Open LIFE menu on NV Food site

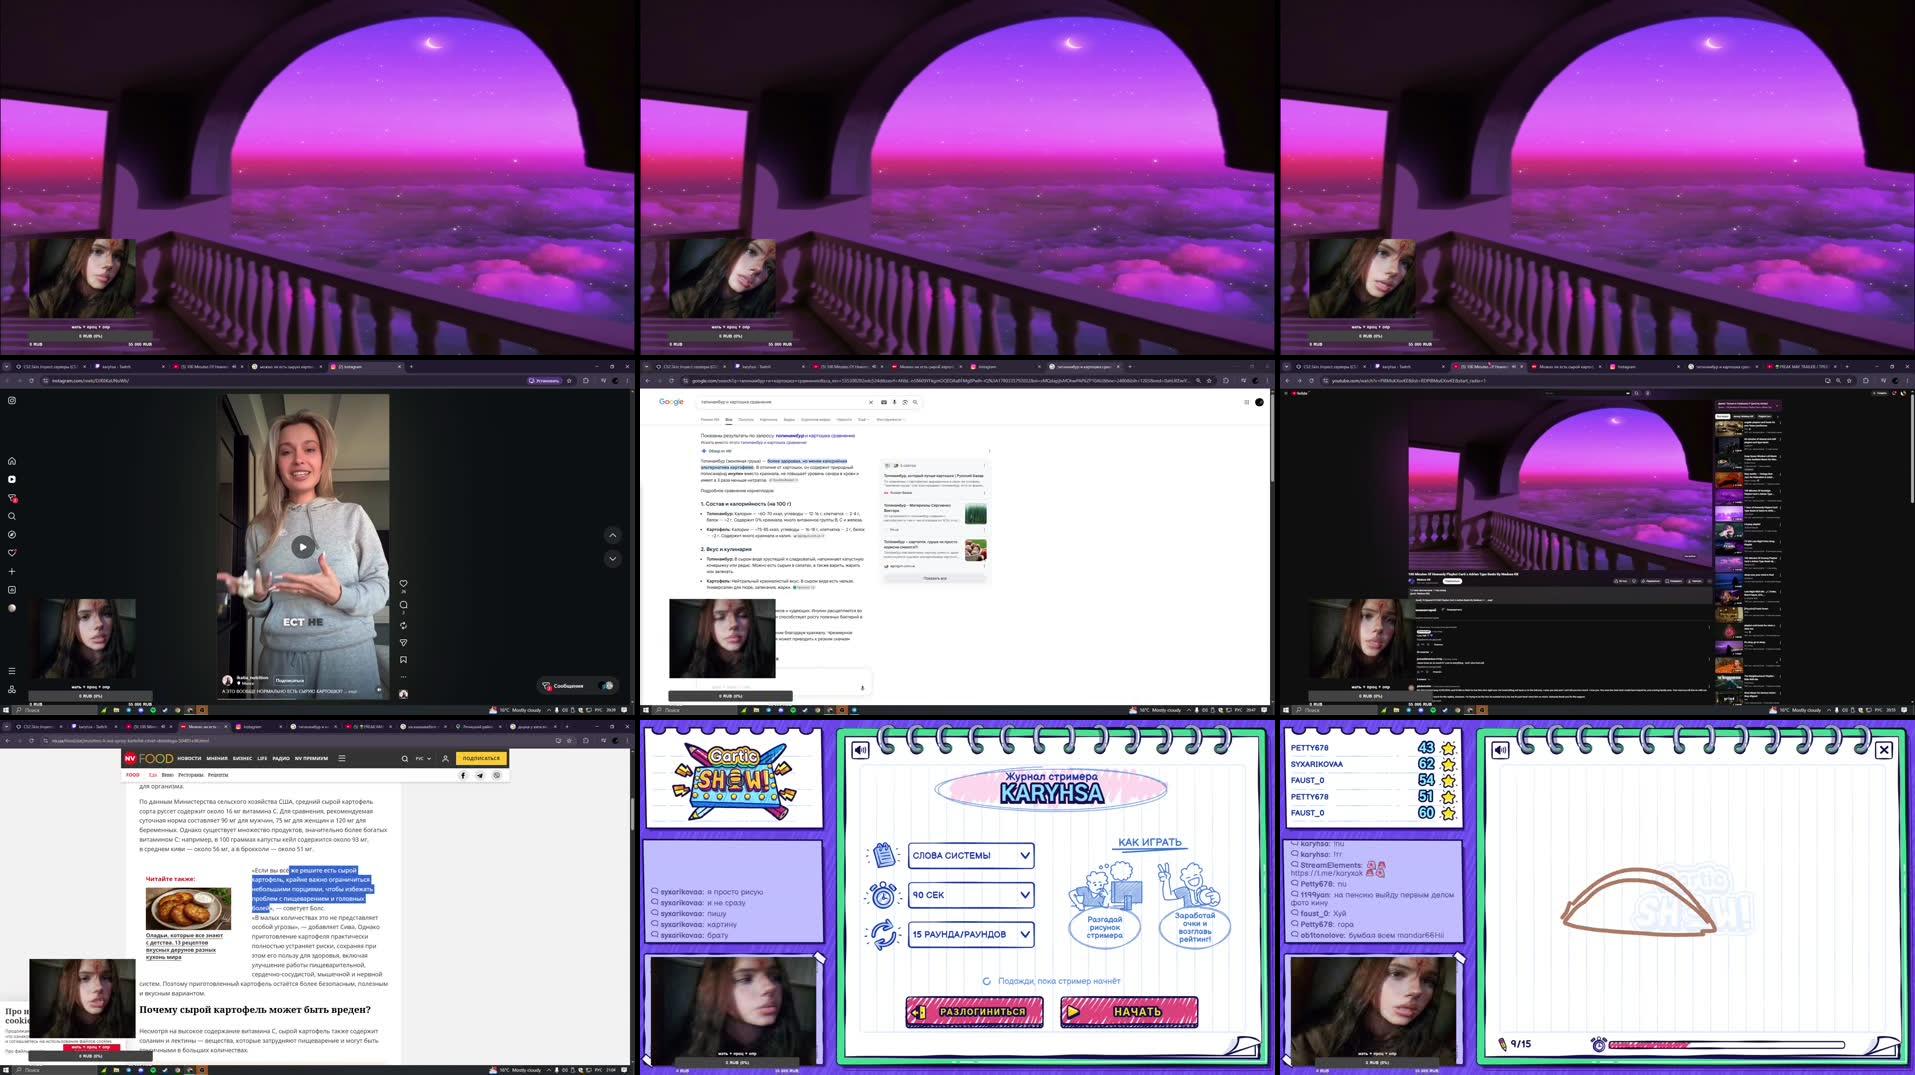tap(262, 758)
